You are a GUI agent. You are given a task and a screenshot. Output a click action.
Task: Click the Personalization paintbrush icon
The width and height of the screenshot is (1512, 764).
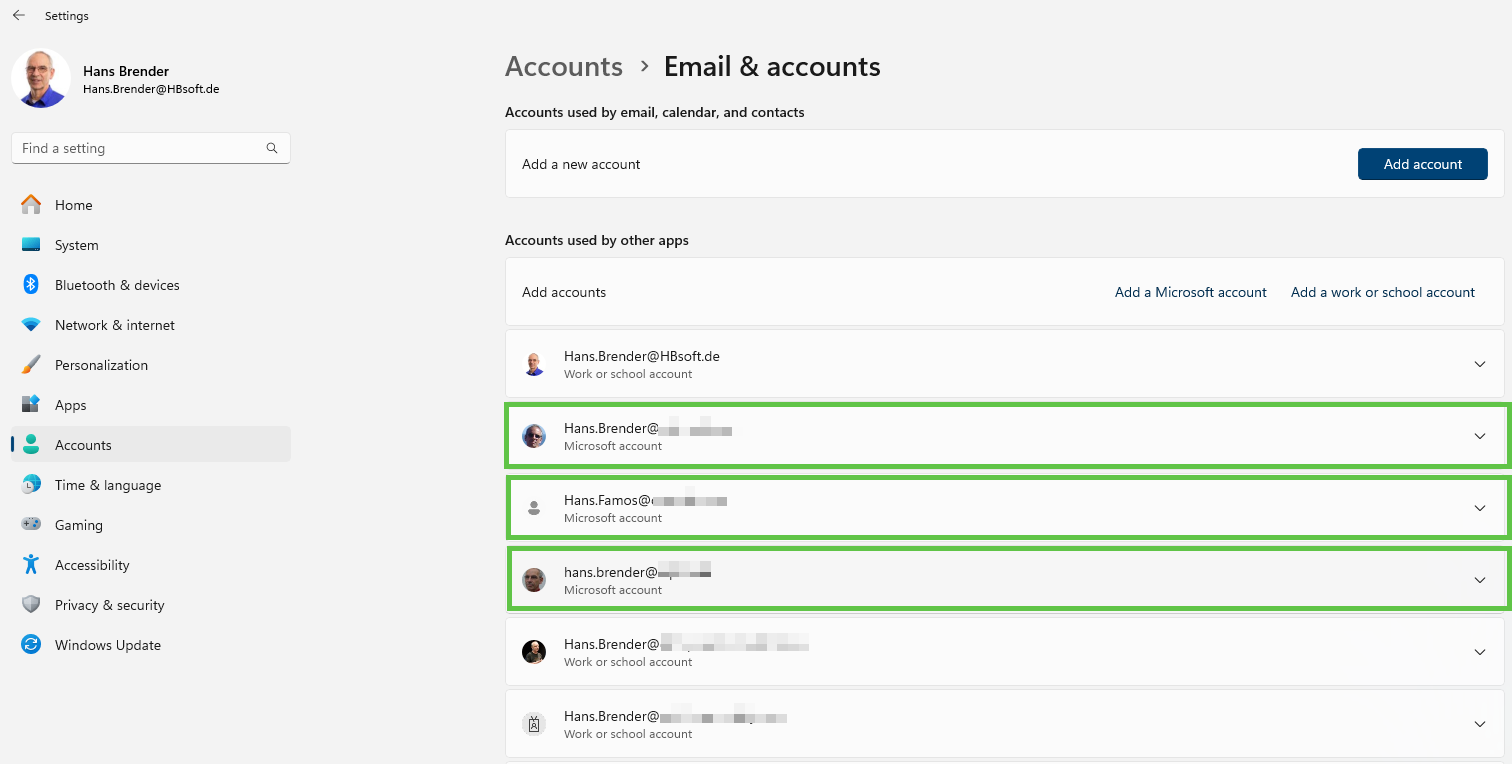(x=31, y=365)
